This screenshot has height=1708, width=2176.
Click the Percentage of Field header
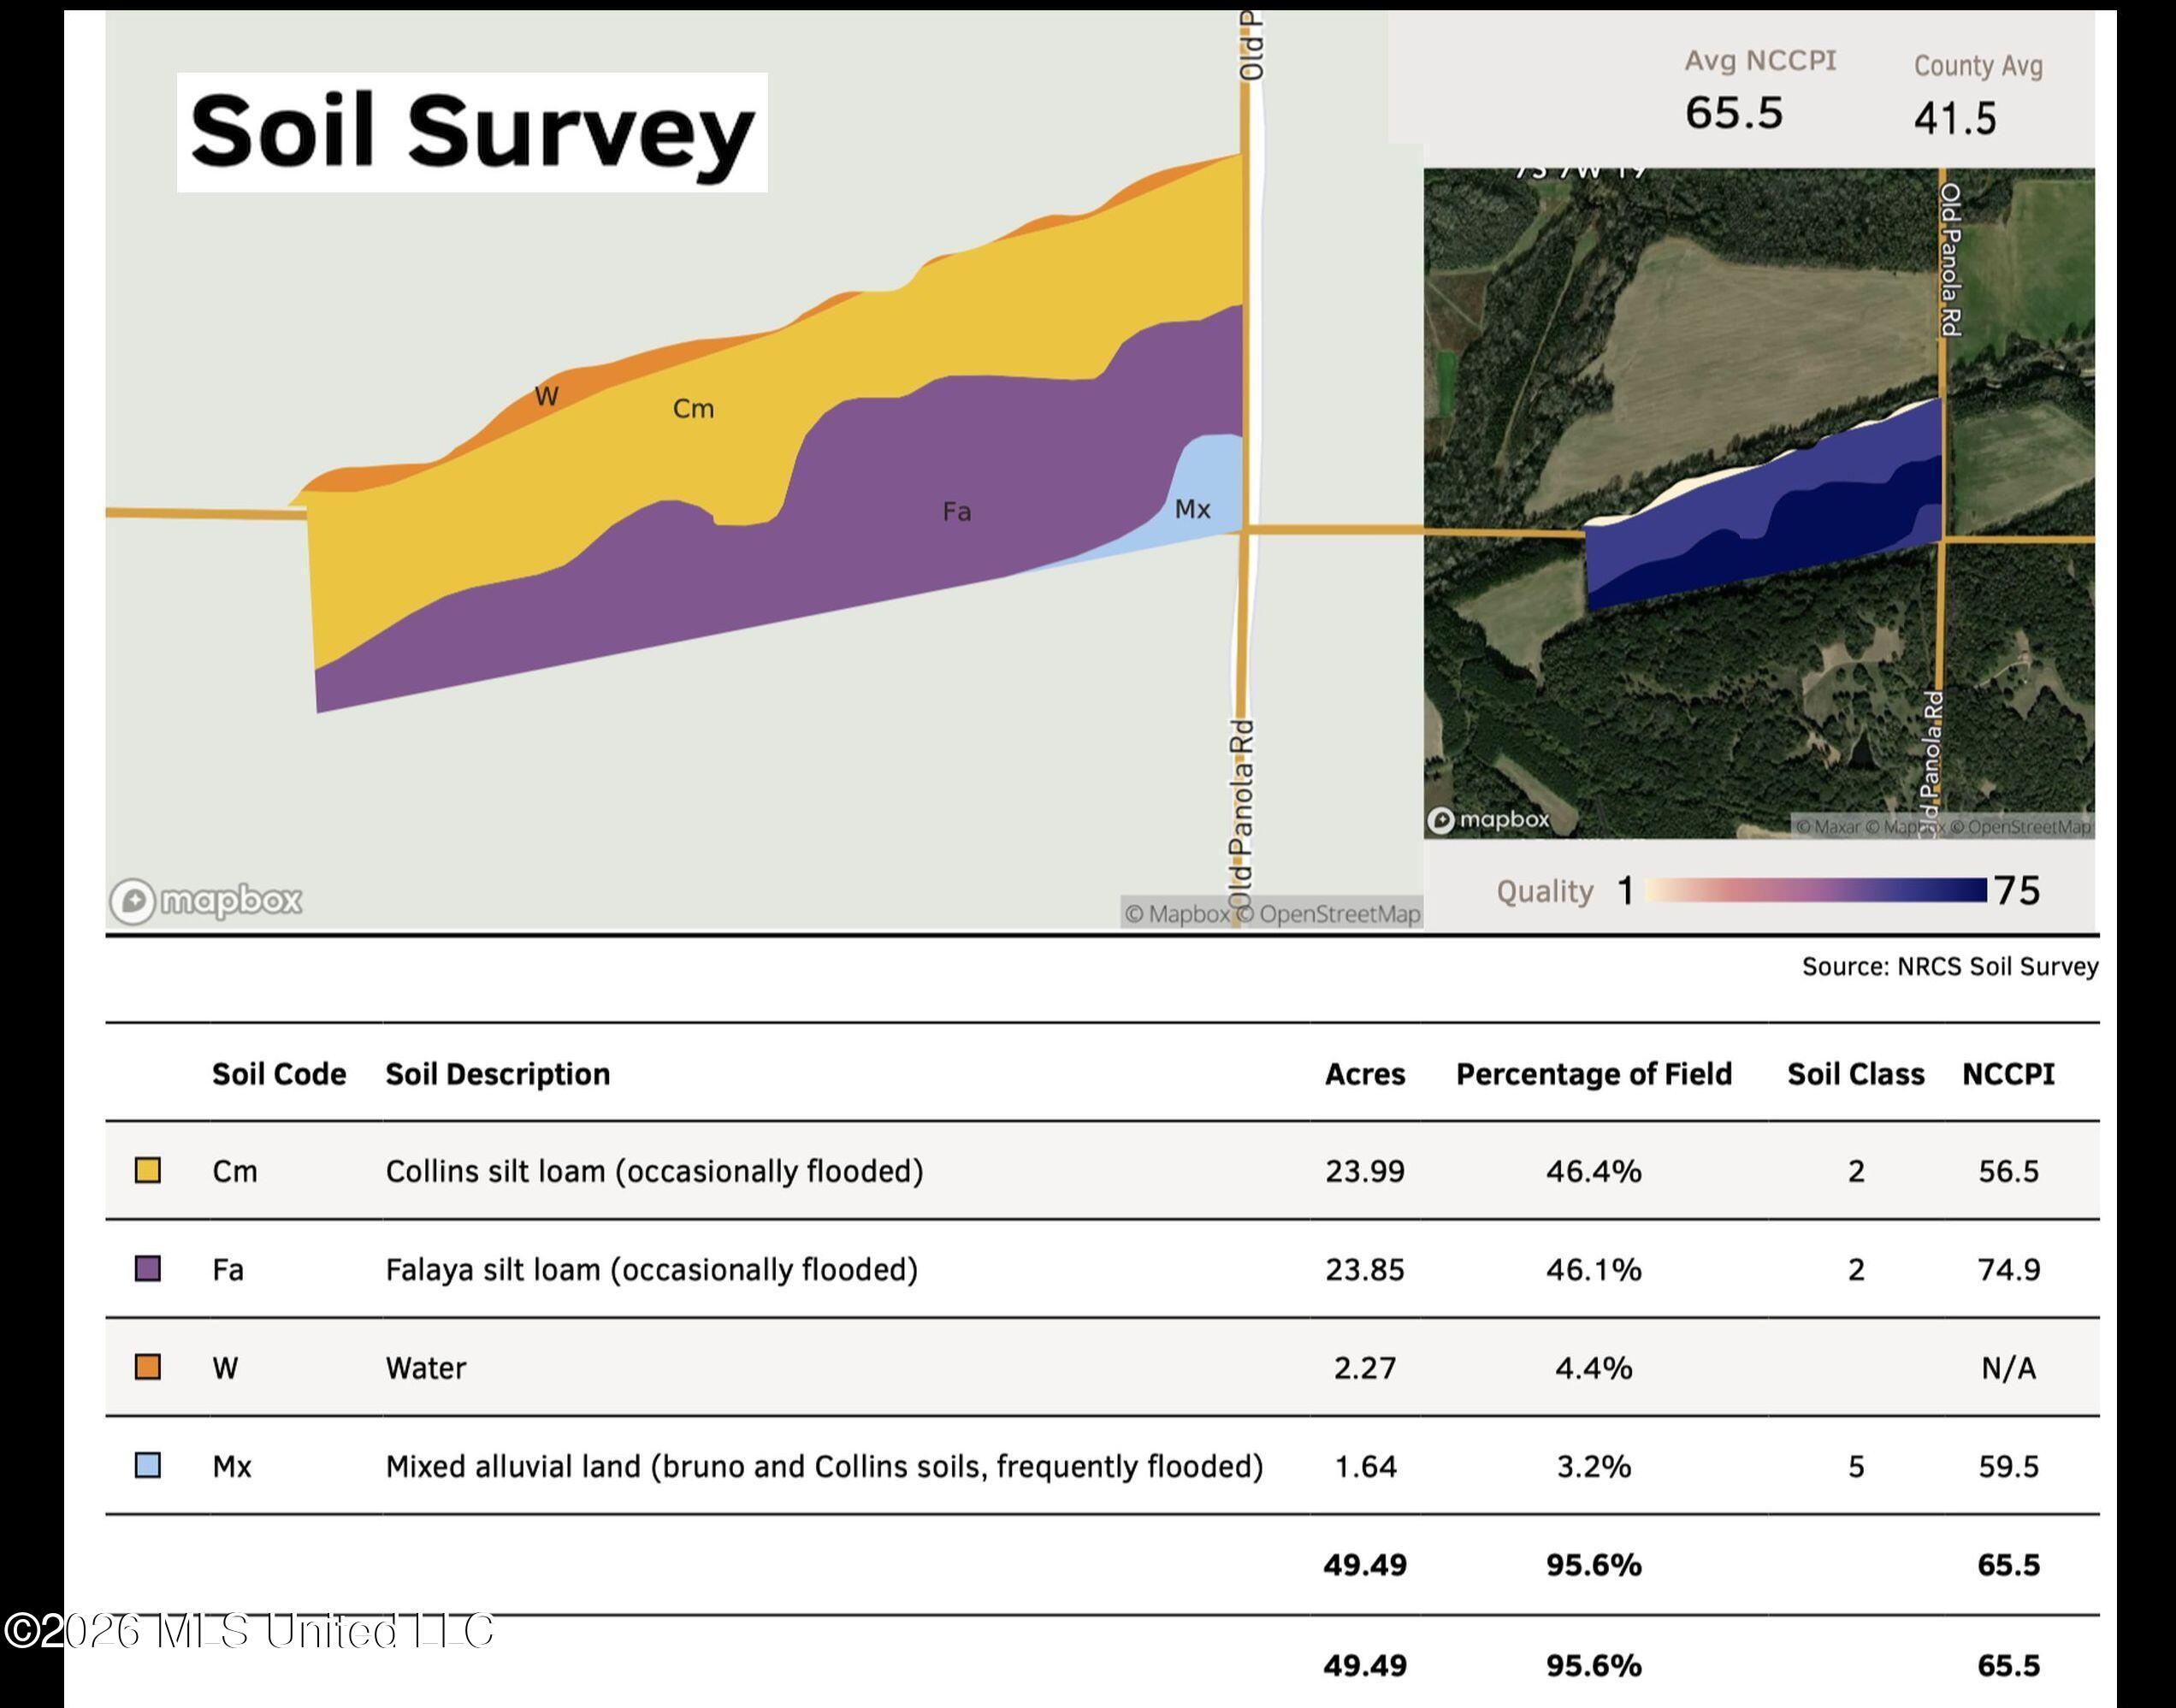[x=1594, y=1074]
